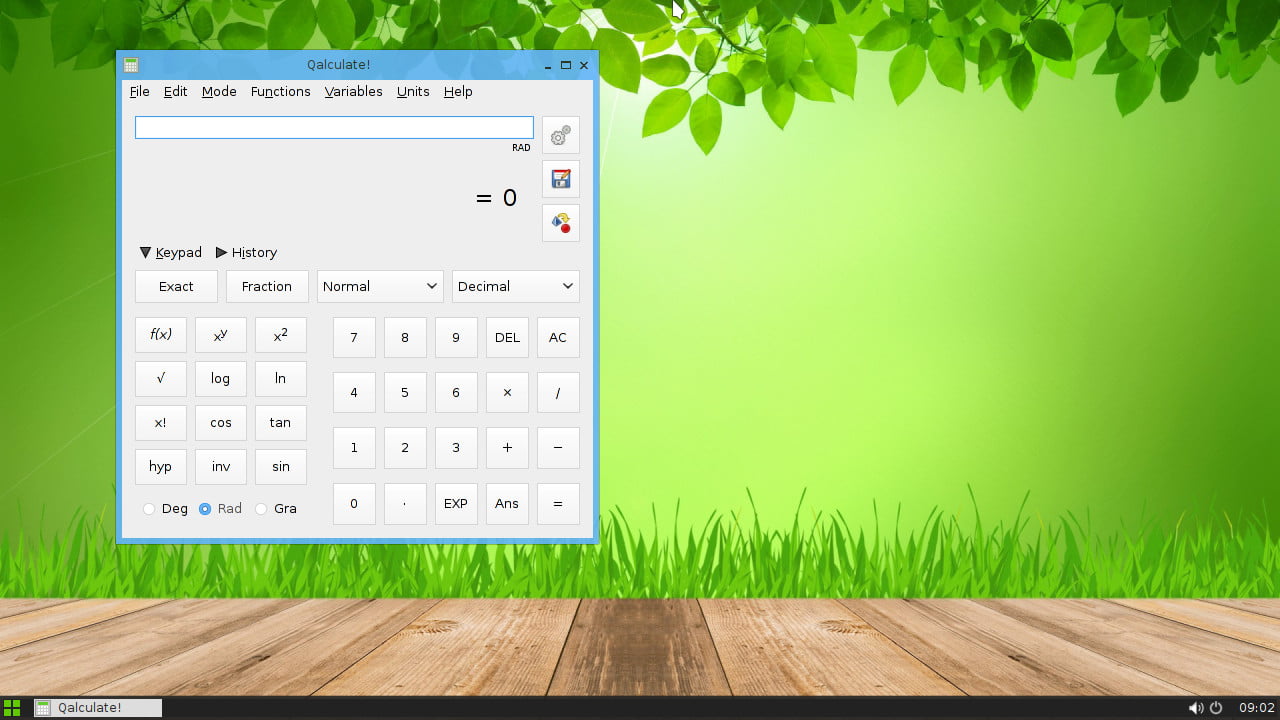Click the number 6 key

click(x=456, y=393)
